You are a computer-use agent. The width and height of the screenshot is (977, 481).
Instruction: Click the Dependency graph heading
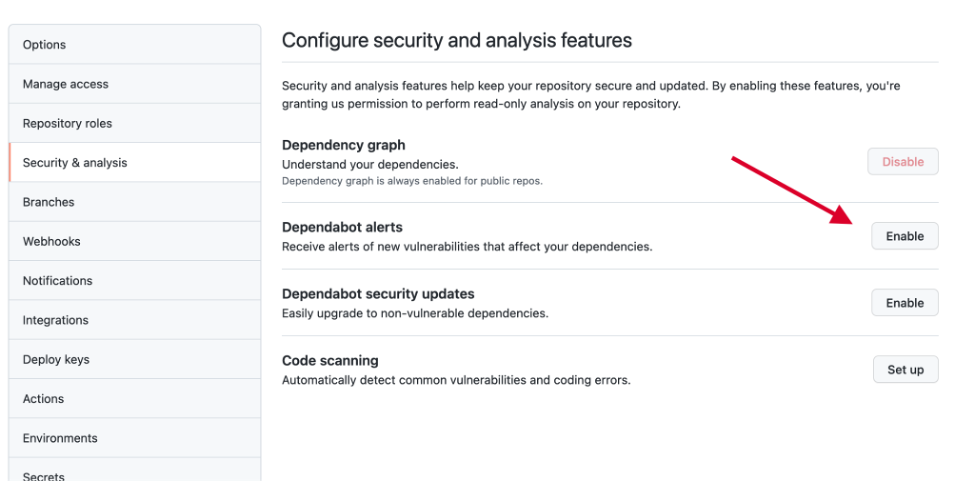click(344, 145)
